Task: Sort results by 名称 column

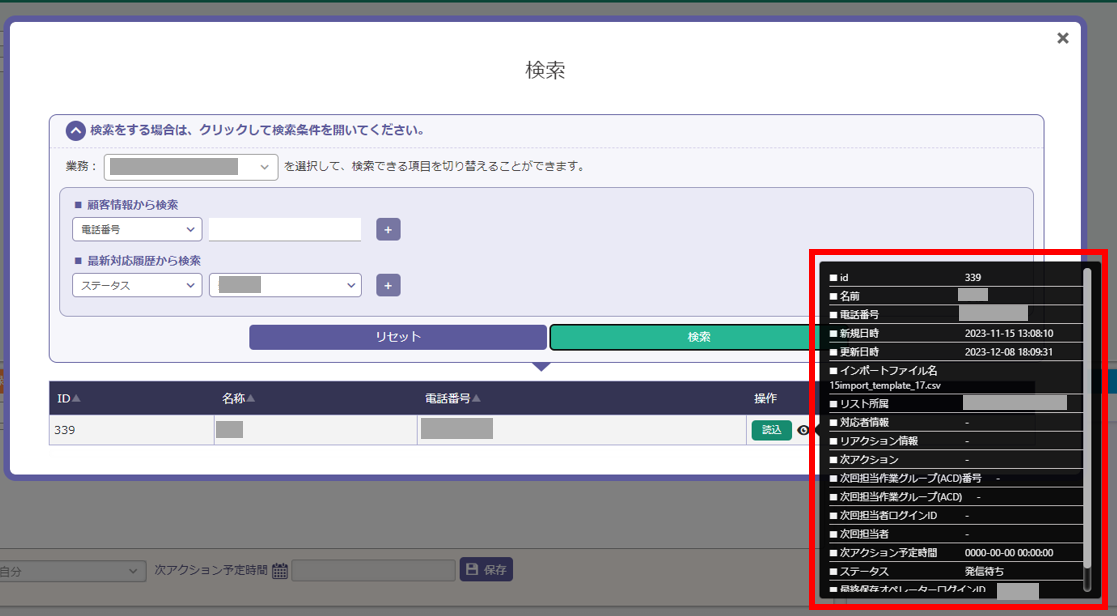Action: click(238, 398)
